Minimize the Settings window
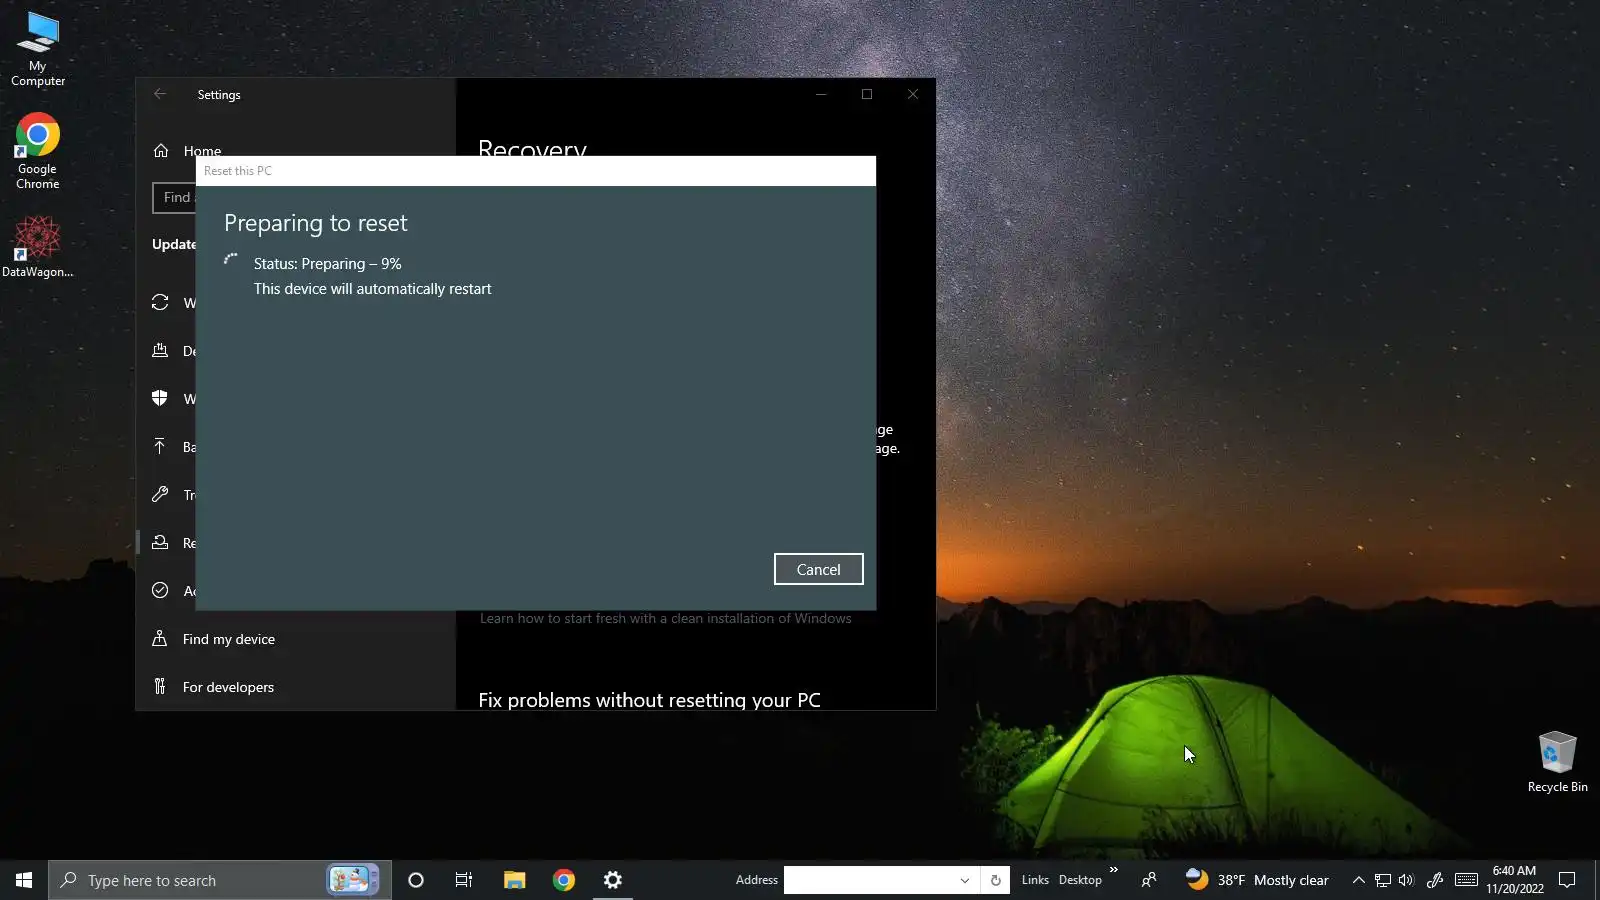The image size is (1600, 900). click(821, 94)
